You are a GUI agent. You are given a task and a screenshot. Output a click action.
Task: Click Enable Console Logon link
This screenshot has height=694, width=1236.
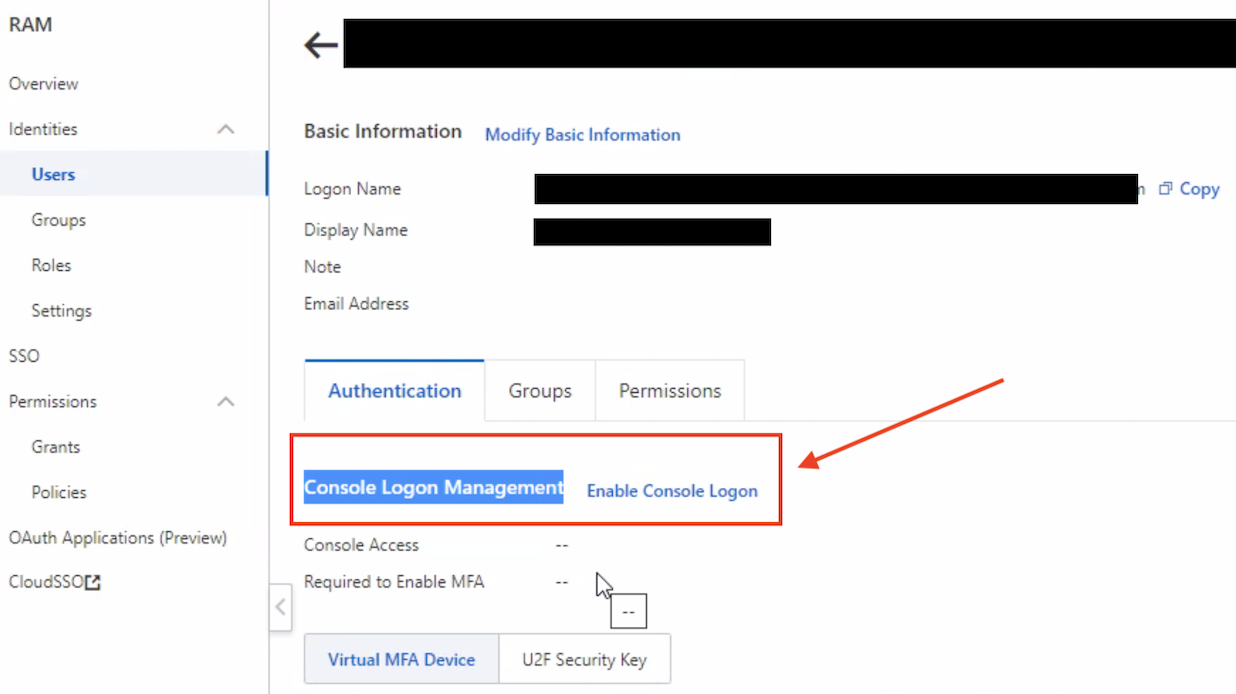(672, 491)
